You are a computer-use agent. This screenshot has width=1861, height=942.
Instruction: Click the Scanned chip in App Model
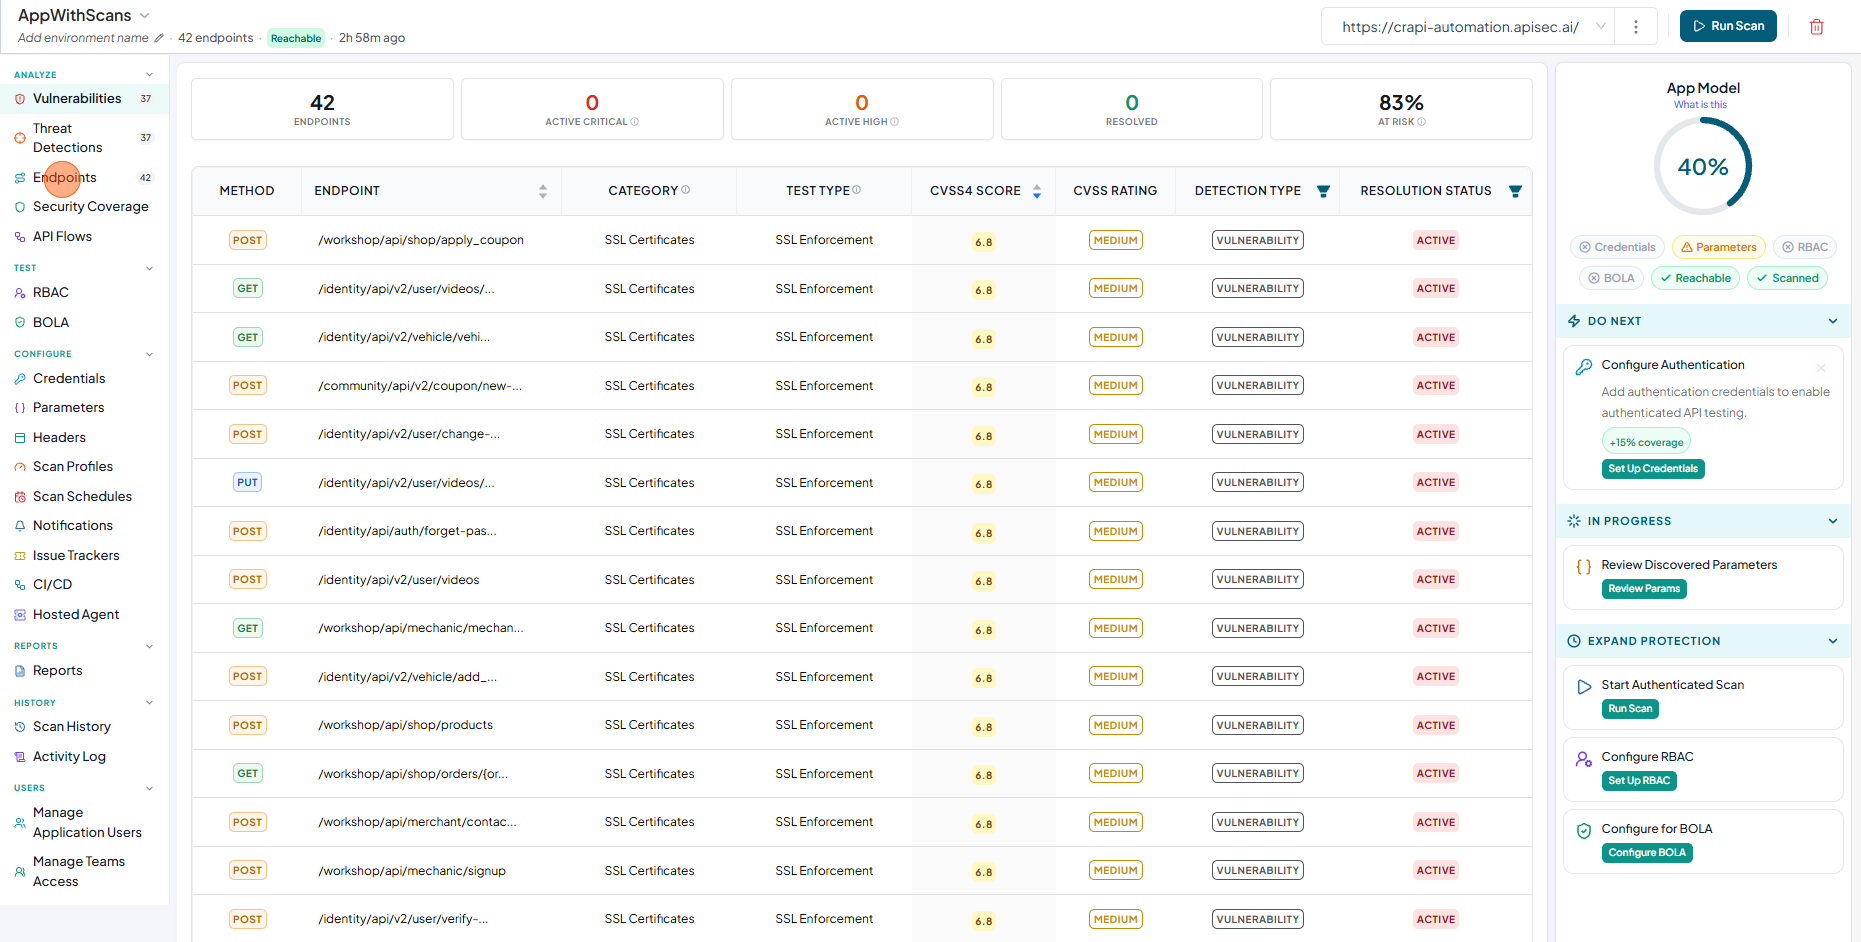pos(1787,278)
